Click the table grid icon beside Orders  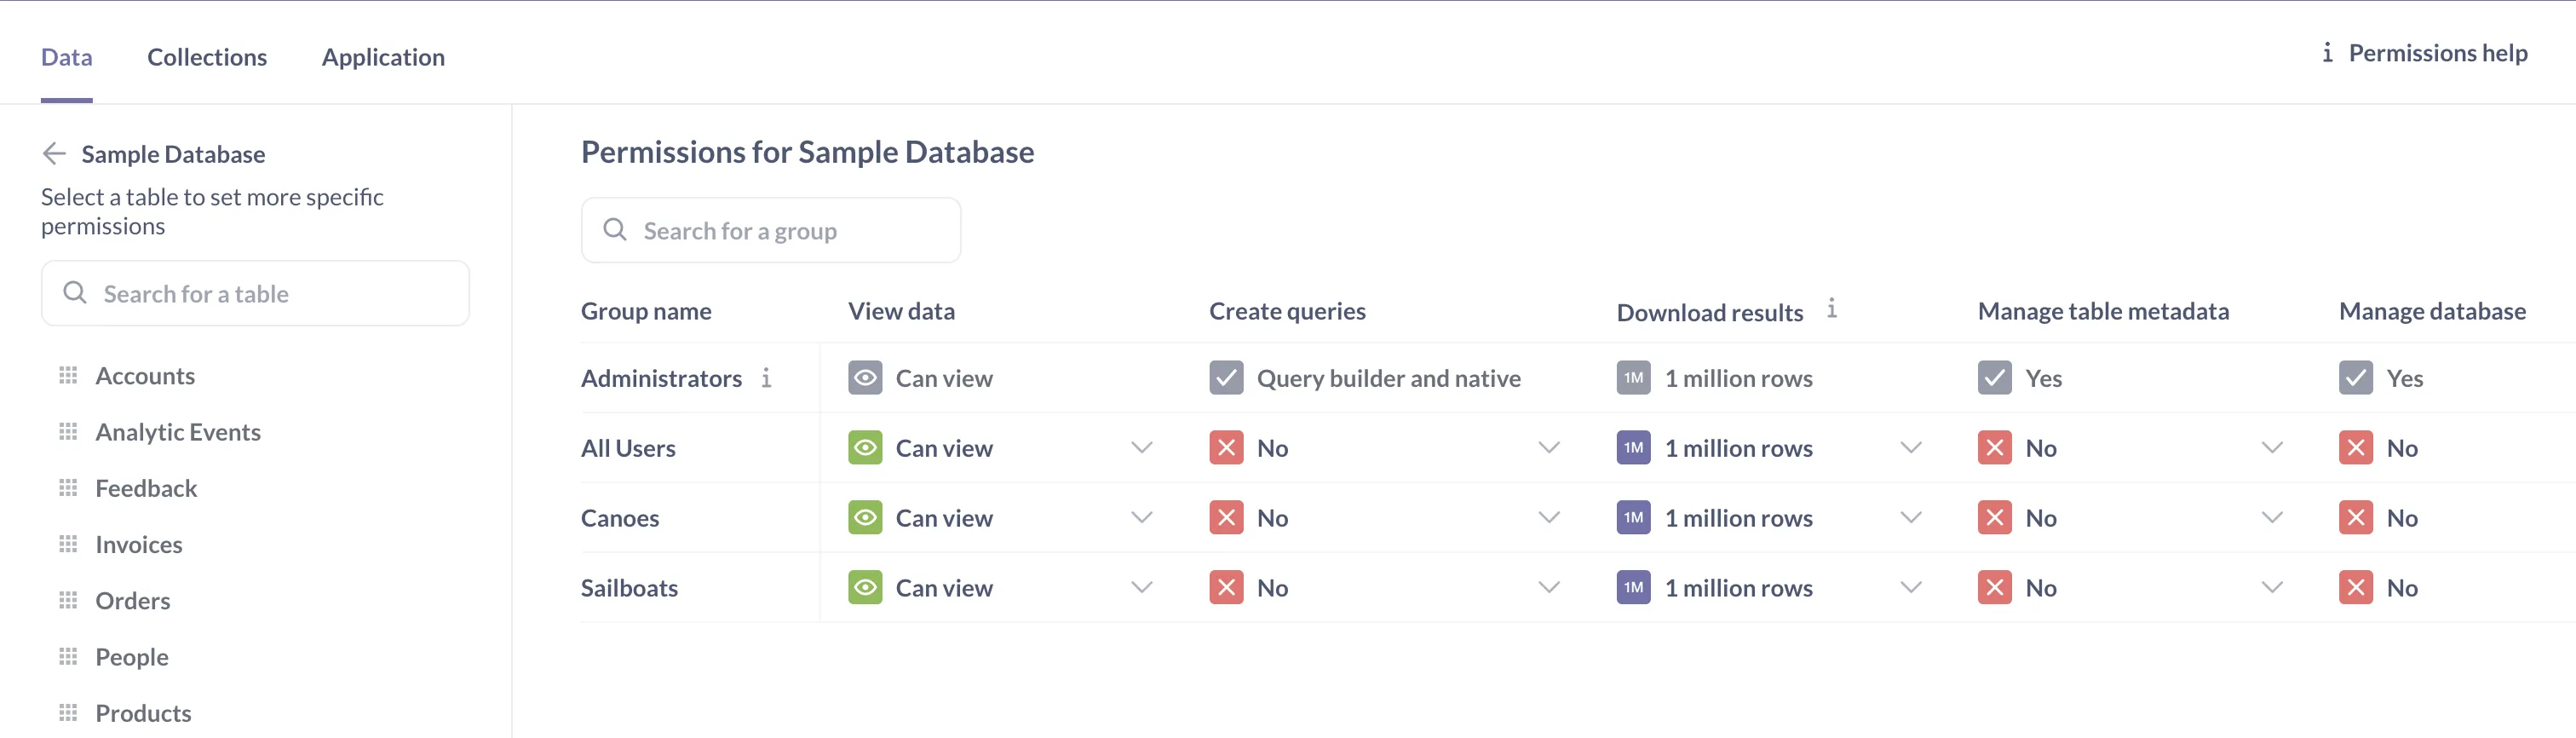tap(68, 600)
